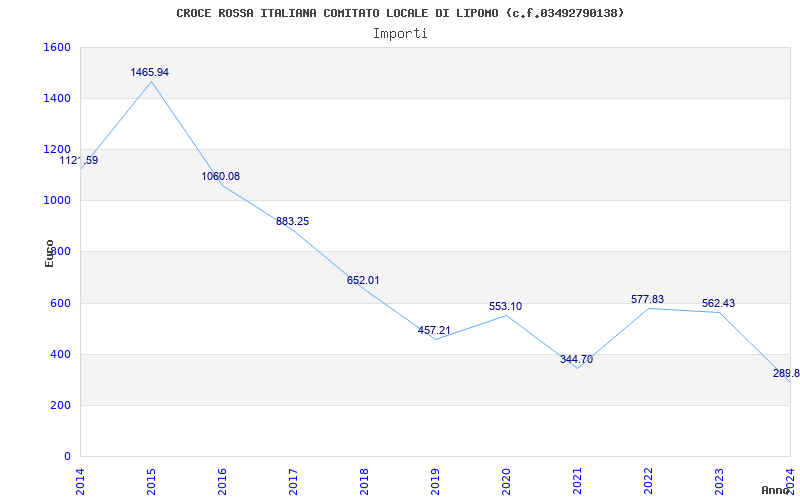Click the 2019 x-axis year label
The height and width of the screenshot is (500, 800).
pos(435,481)
